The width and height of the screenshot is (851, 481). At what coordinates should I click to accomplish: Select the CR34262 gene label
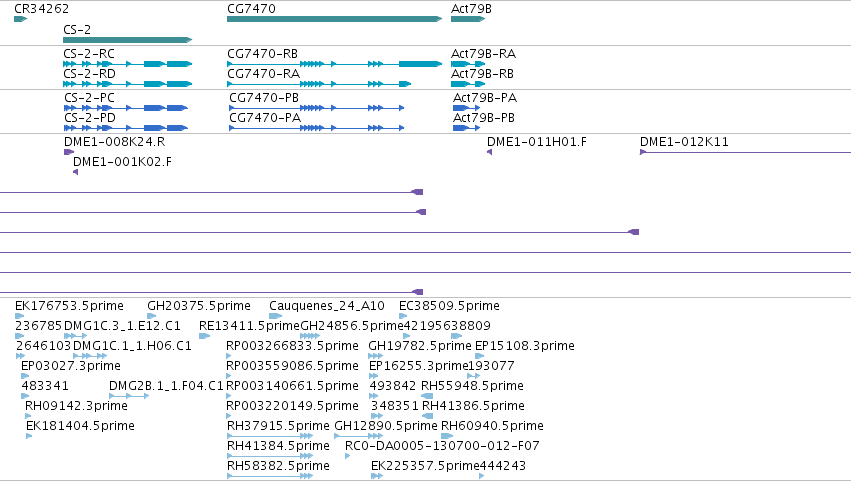[x=41, y=9]
